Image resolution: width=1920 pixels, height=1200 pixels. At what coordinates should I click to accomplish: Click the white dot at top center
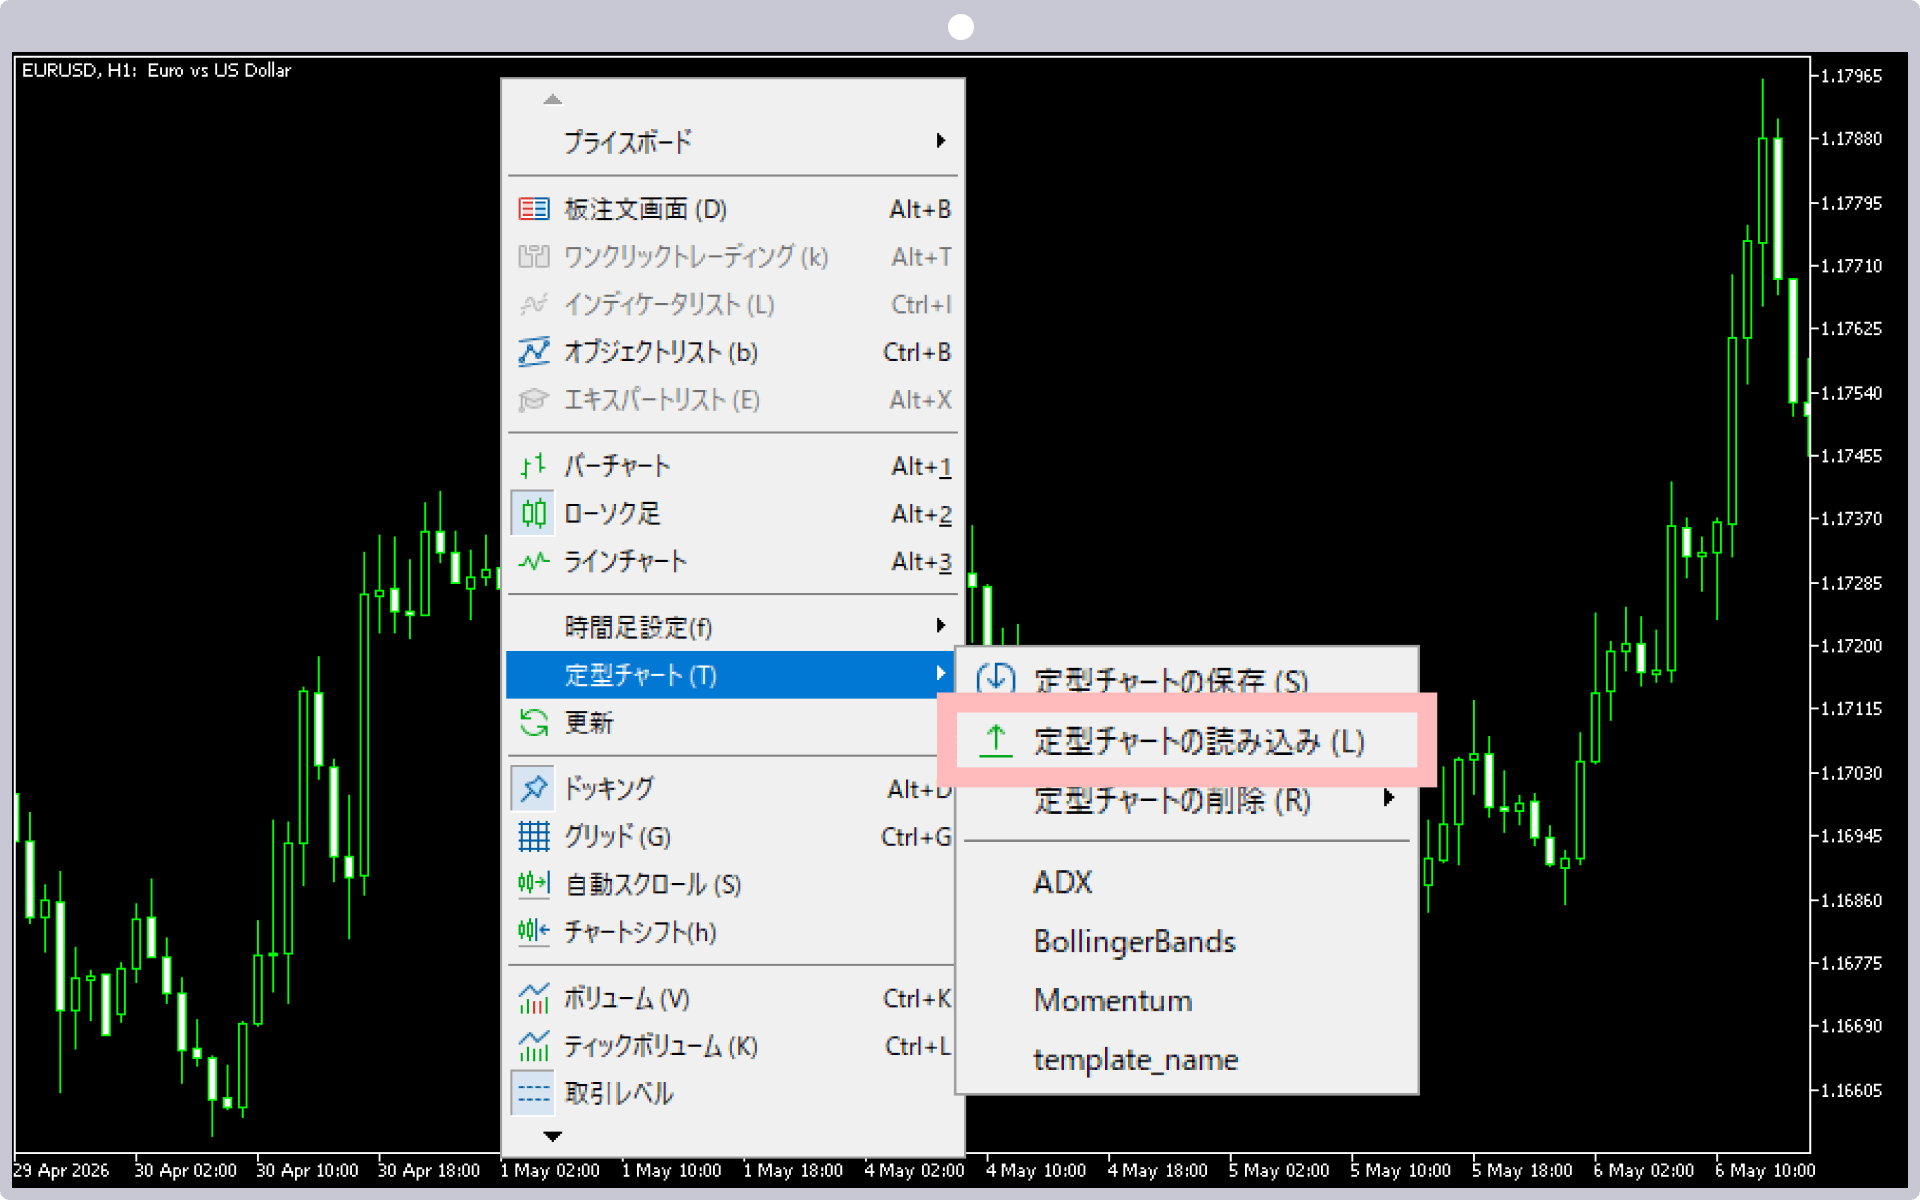click(x=960, y=27)
